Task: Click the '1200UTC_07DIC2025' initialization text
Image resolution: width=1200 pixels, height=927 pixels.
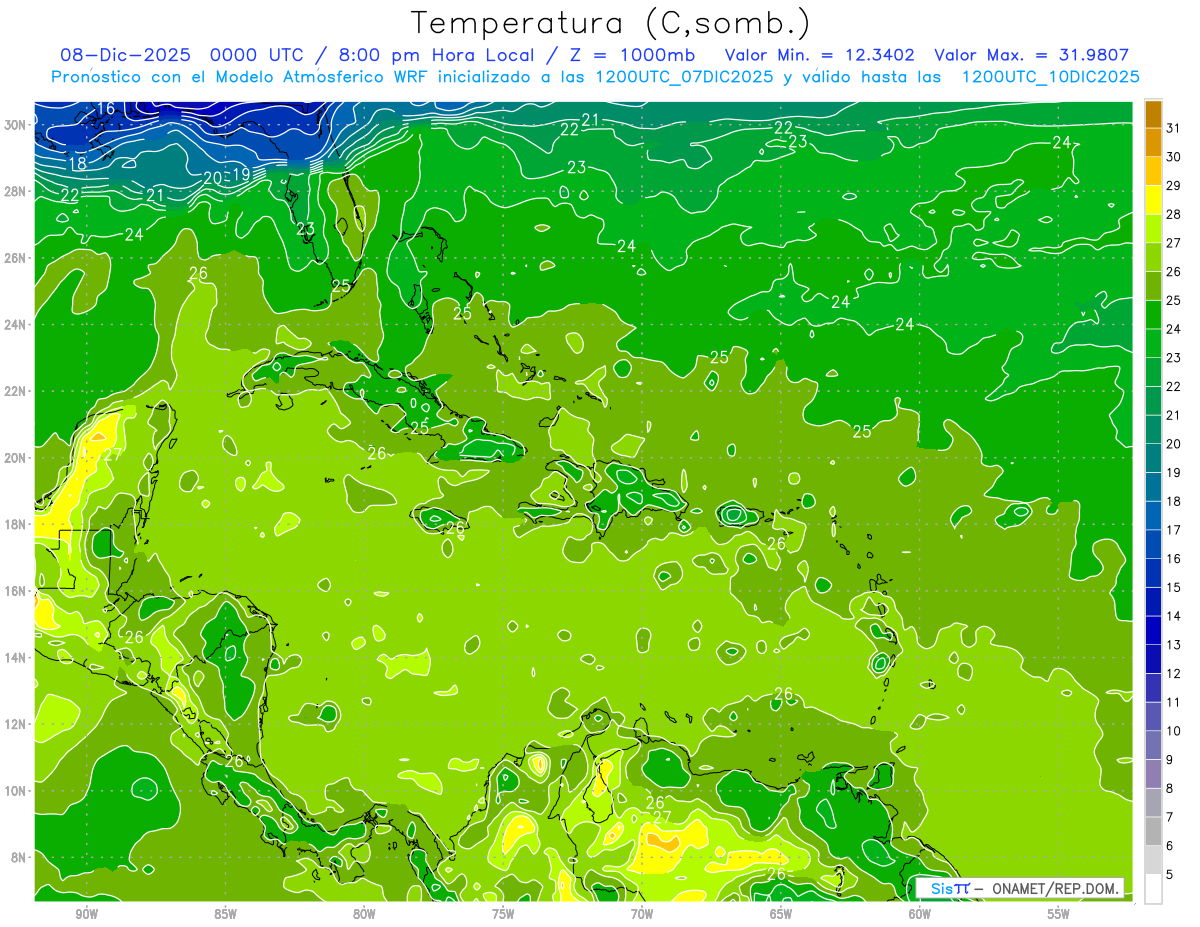Action: [x=683, y=77]
